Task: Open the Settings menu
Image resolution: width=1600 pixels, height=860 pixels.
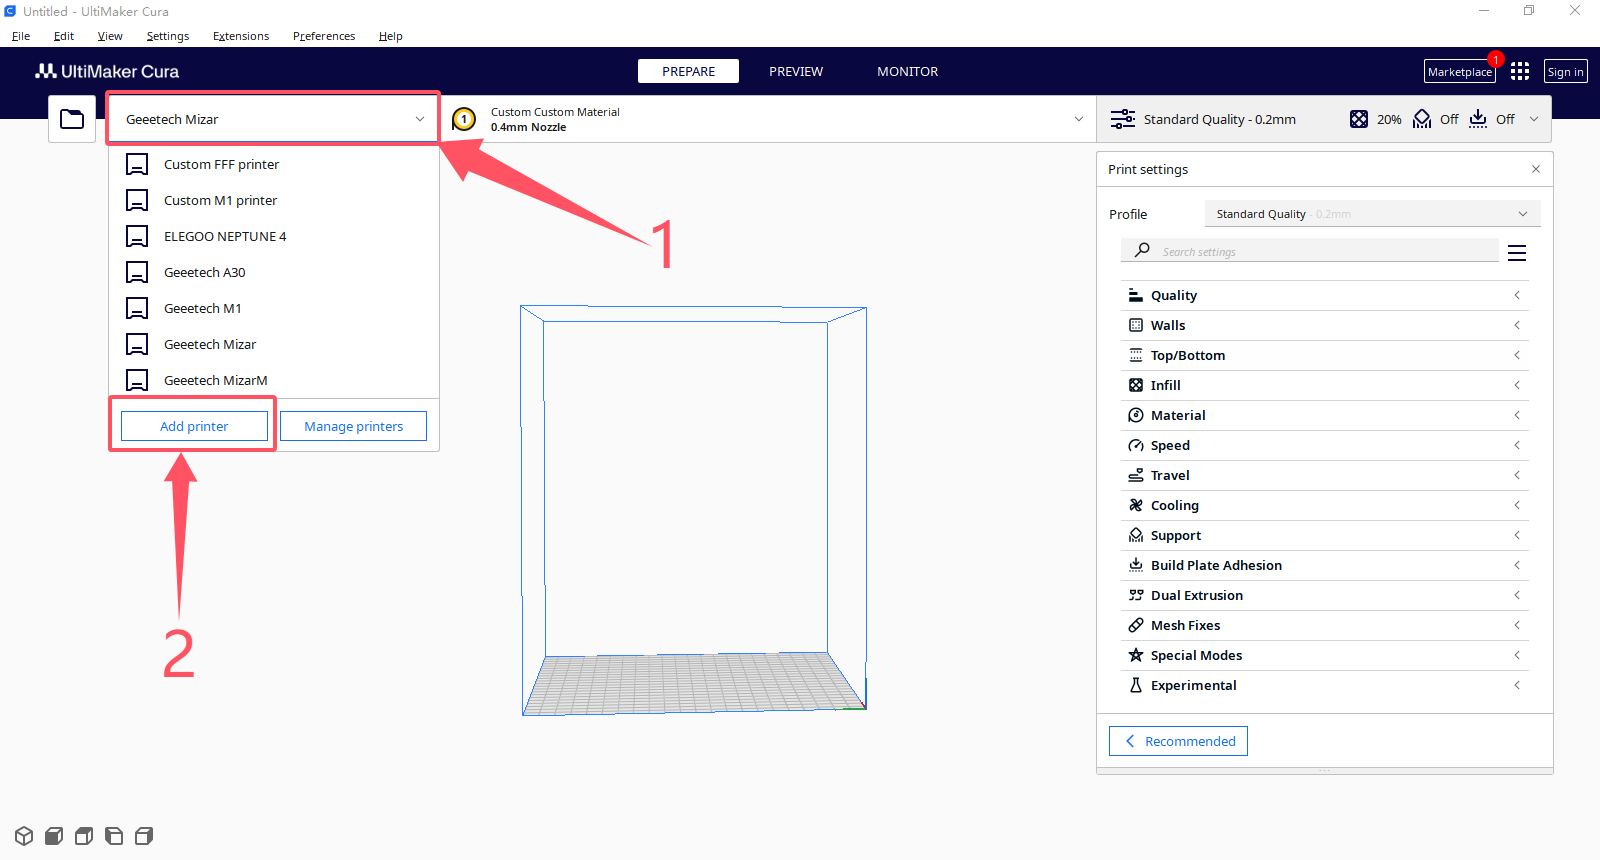Action: (x=168, y=36)
